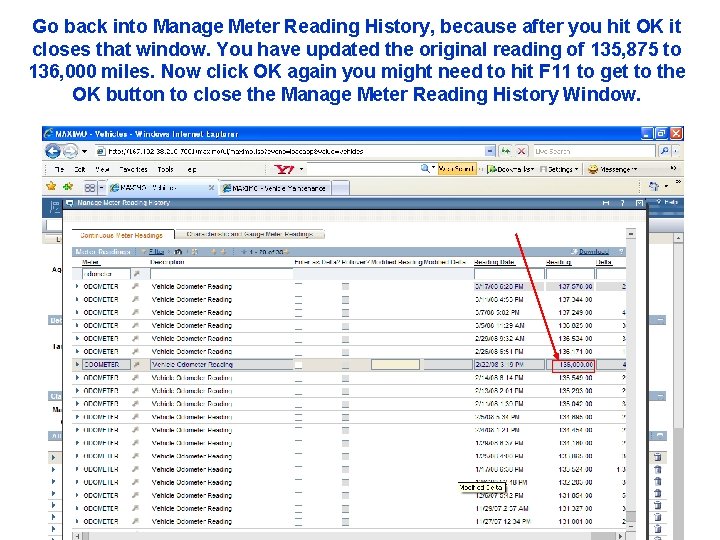This screenshot has width=720, height=540.
Task: Expand the ODOMETER row reading 137,249.00
Action: tap(77, 312)
